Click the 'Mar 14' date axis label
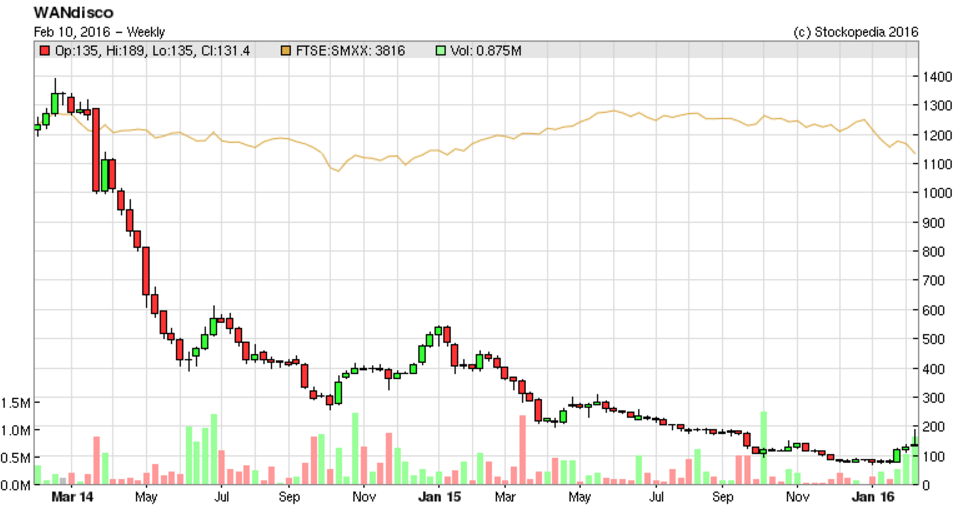This screenshot has width=965, height=520. point(72,497)
